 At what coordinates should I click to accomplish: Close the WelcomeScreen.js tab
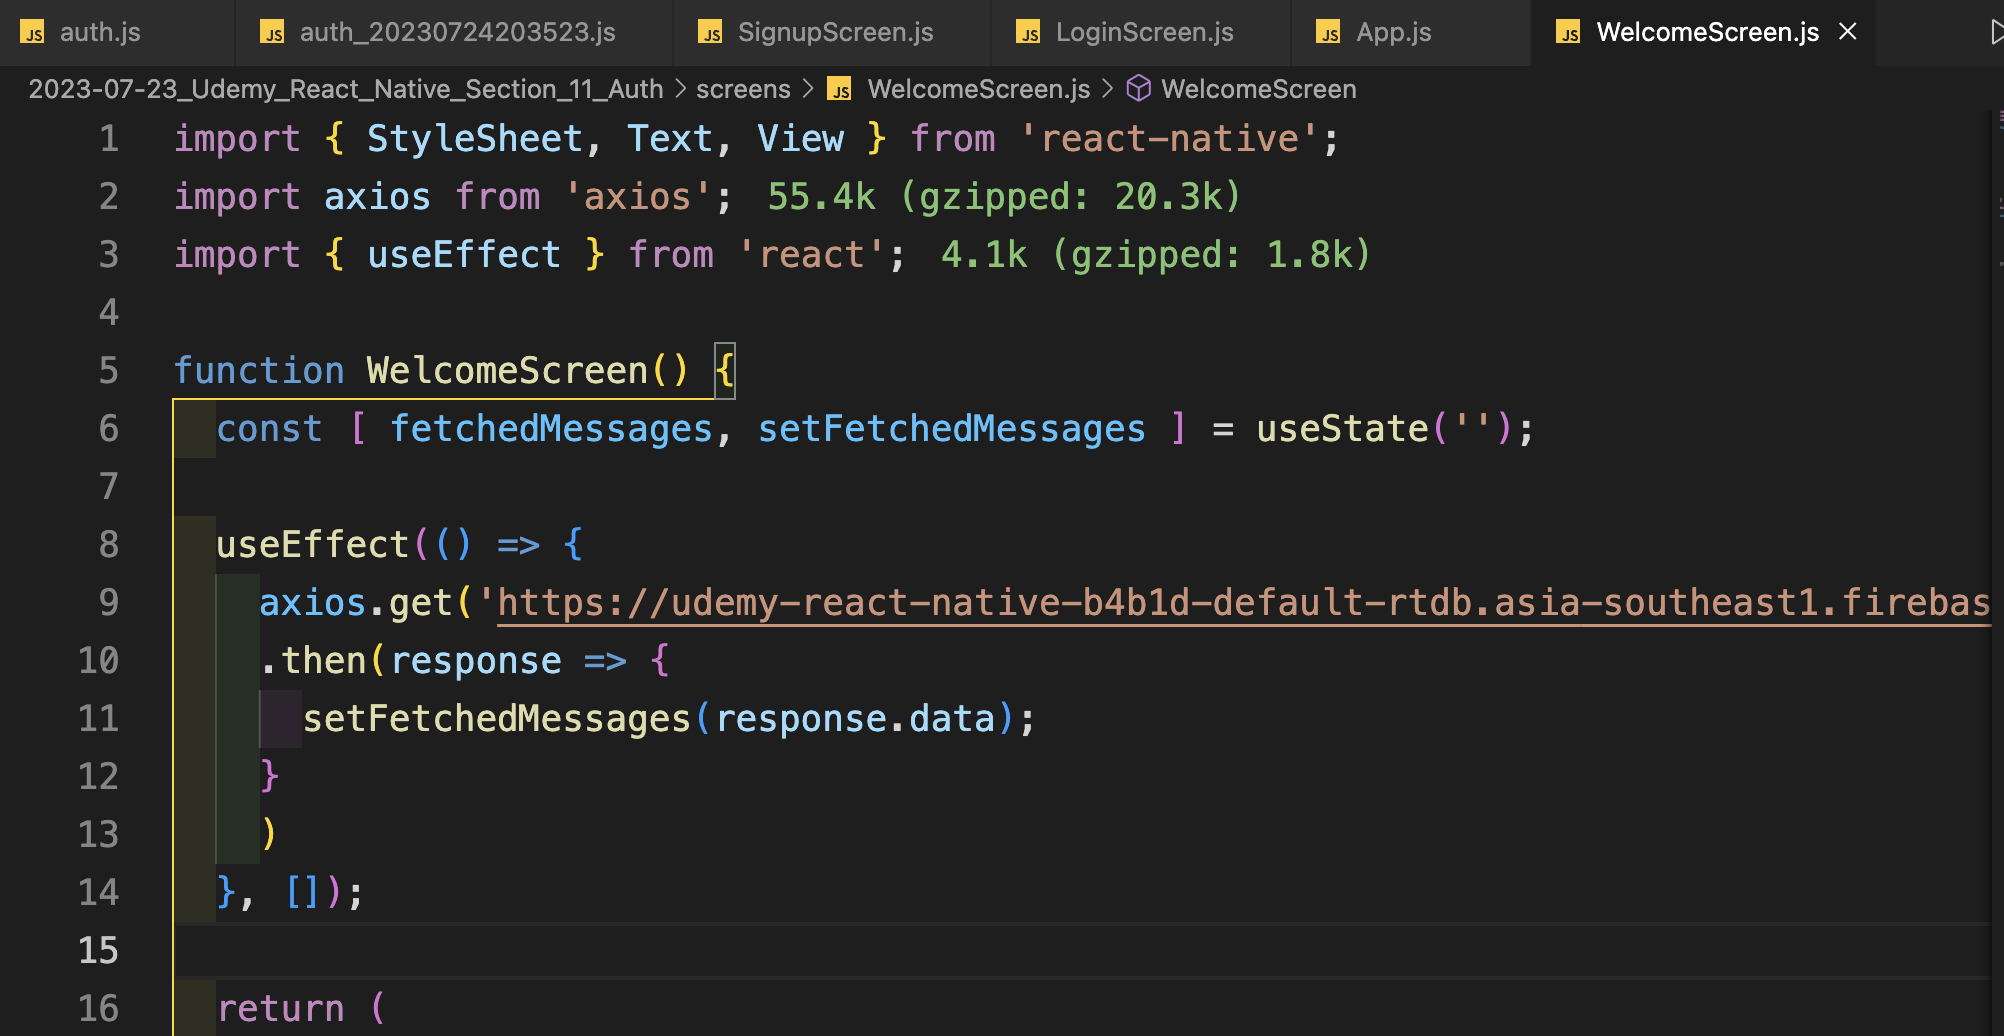click(1848, 32)
